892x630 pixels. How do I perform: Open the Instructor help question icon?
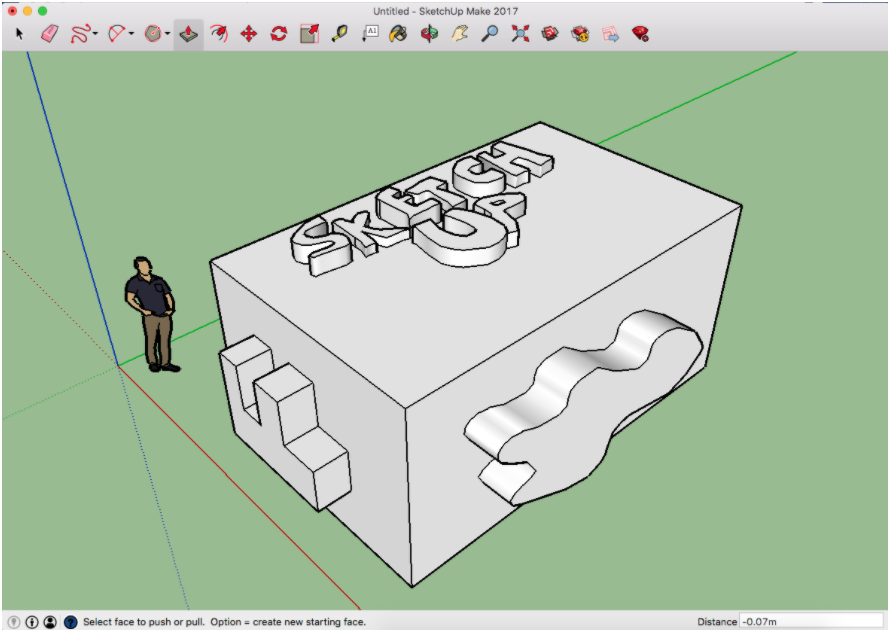71,622
